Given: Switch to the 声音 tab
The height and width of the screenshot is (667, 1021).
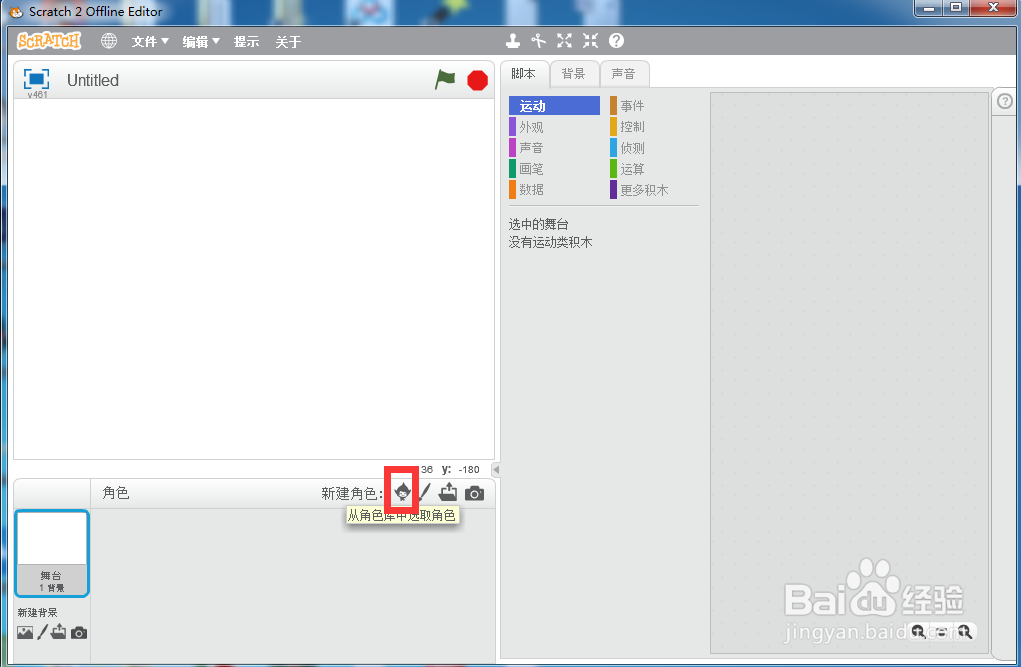Looking at the screenshot, I should click(x=624, y=74).
